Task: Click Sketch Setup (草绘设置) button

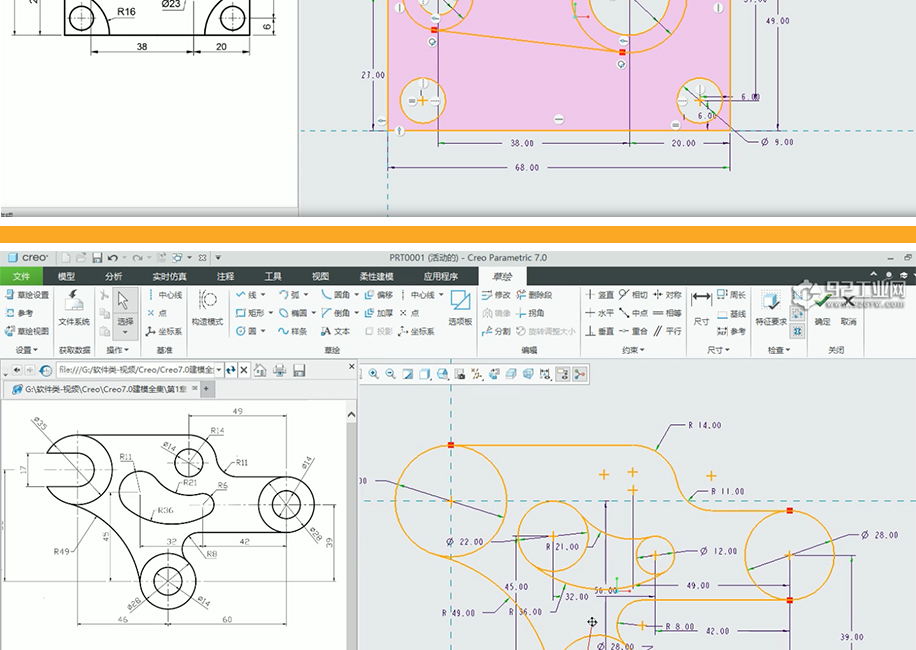Action: (x=27, y=295)
